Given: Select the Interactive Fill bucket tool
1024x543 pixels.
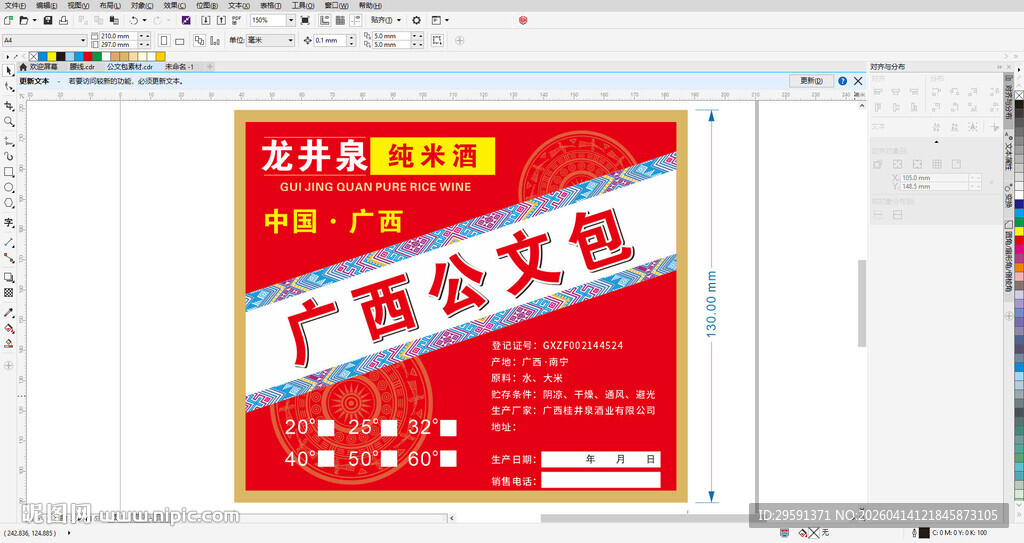Looking at the screenshot, I should point(8,328).
